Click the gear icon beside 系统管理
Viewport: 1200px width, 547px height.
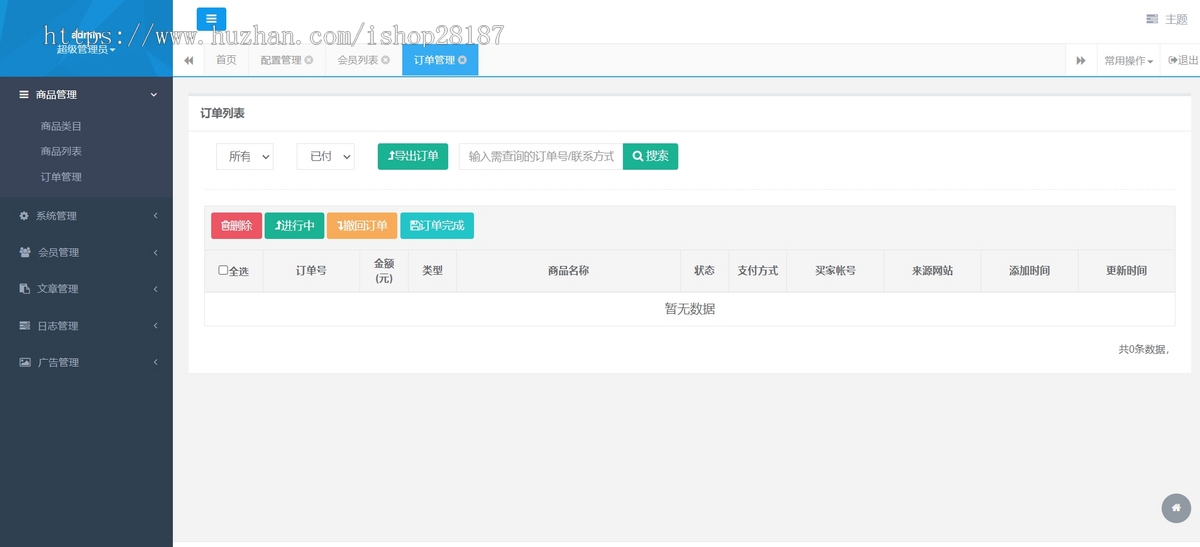point(24,216)
